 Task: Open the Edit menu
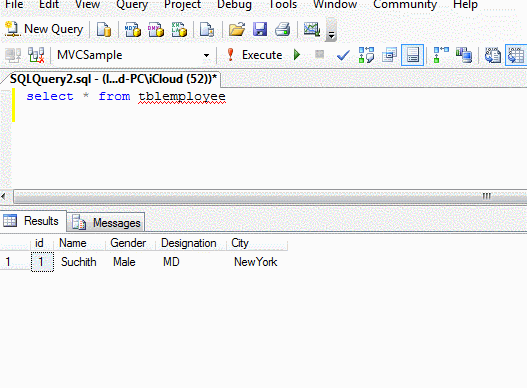point(49,4)
